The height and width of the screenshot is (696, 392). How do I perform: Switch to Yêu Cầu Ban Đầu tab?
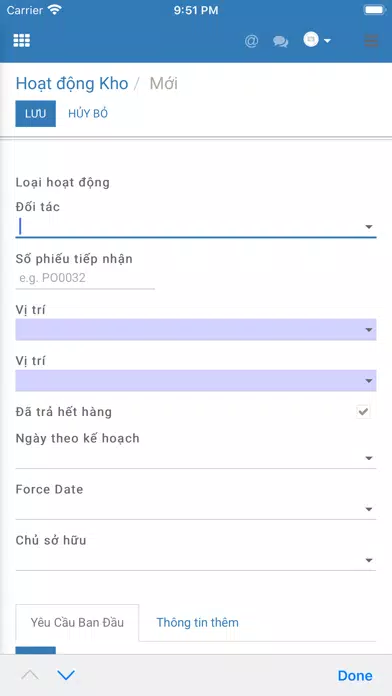coord(77,622)
